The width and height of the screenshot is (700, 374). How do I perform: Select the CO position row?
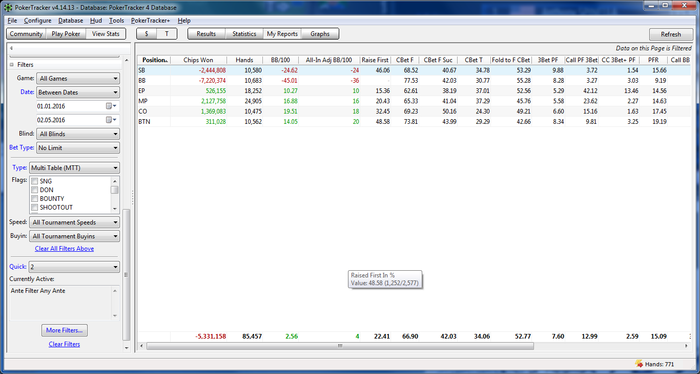coord(414,111)
